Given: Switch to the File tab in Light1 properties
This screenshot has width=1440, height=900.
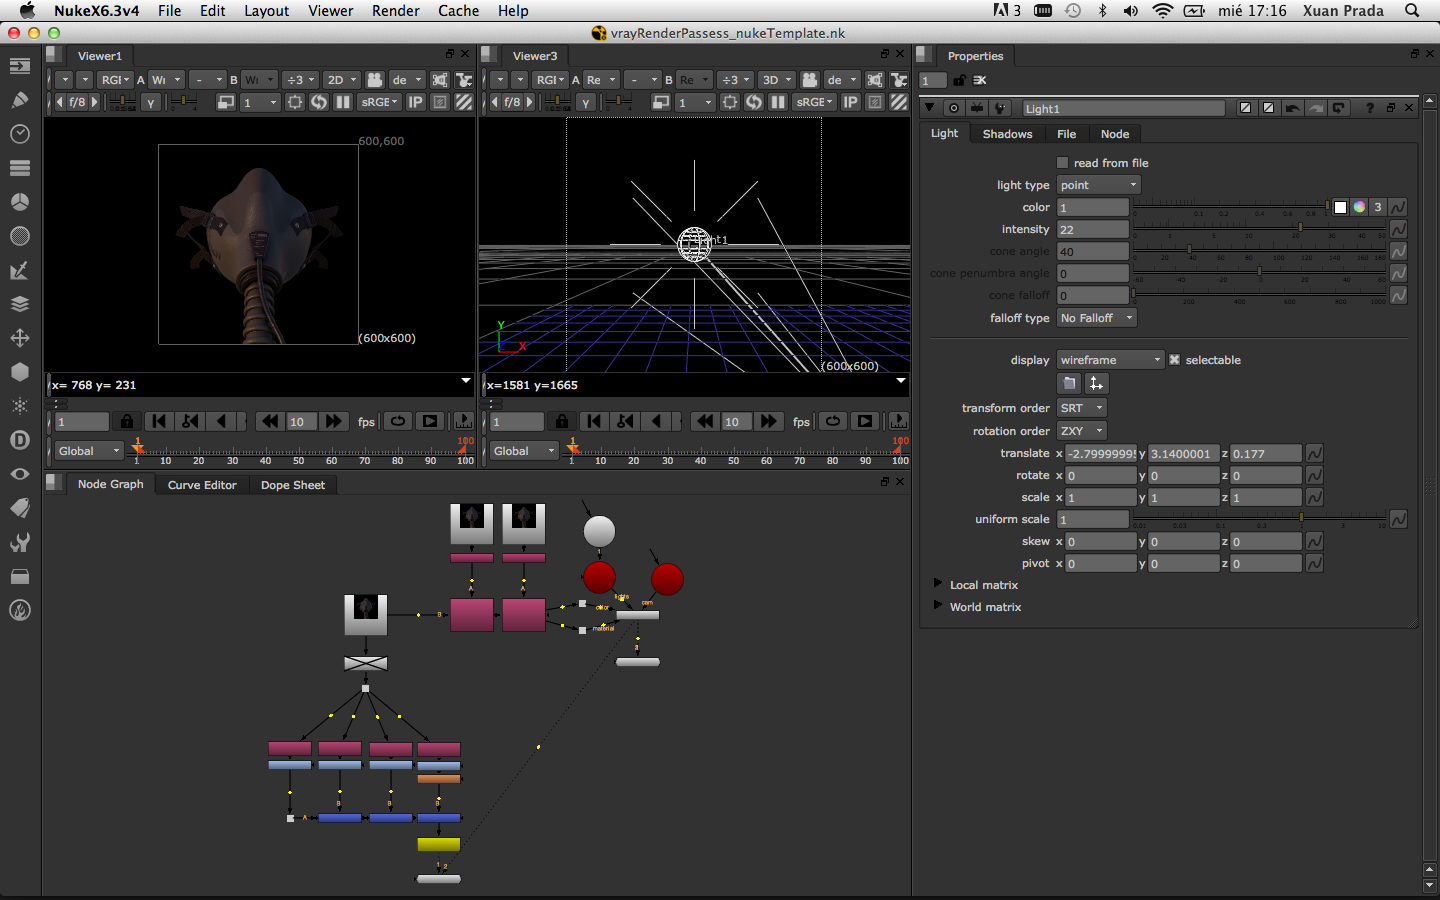Looking at the screenshot, I should (1067, 134).
